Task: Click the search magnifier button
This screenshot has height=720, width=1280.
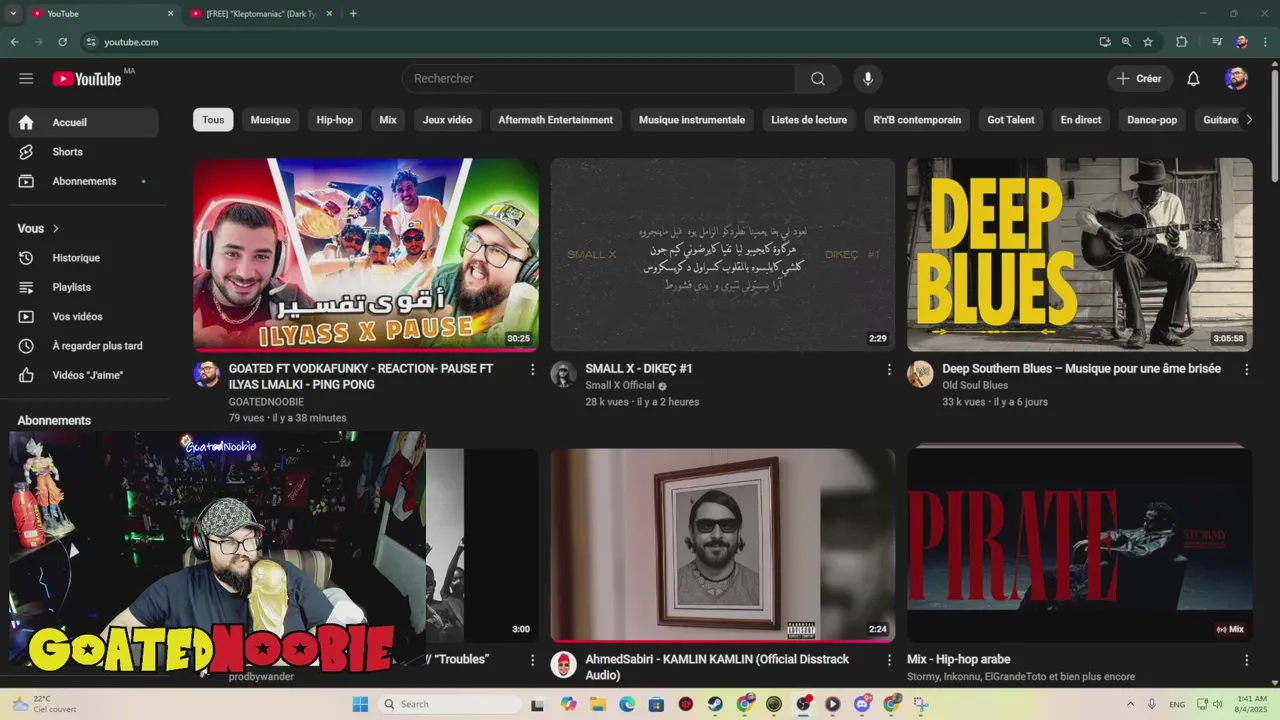Action: [x=818, y=79]
